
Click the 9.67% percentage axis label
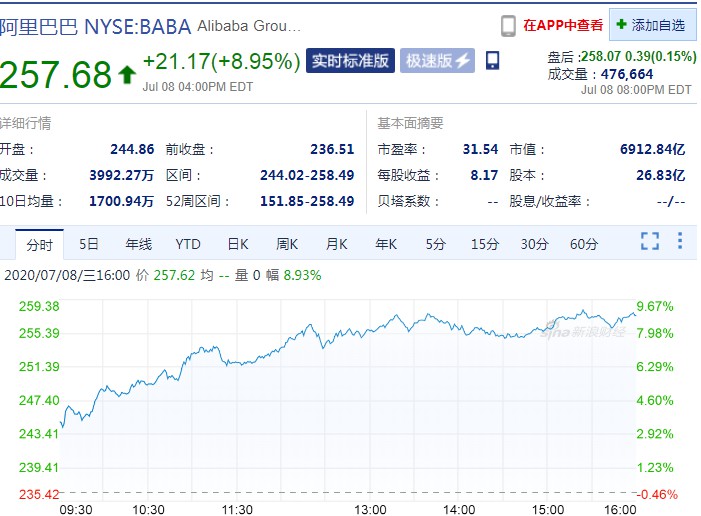click(x=655, y=306)
